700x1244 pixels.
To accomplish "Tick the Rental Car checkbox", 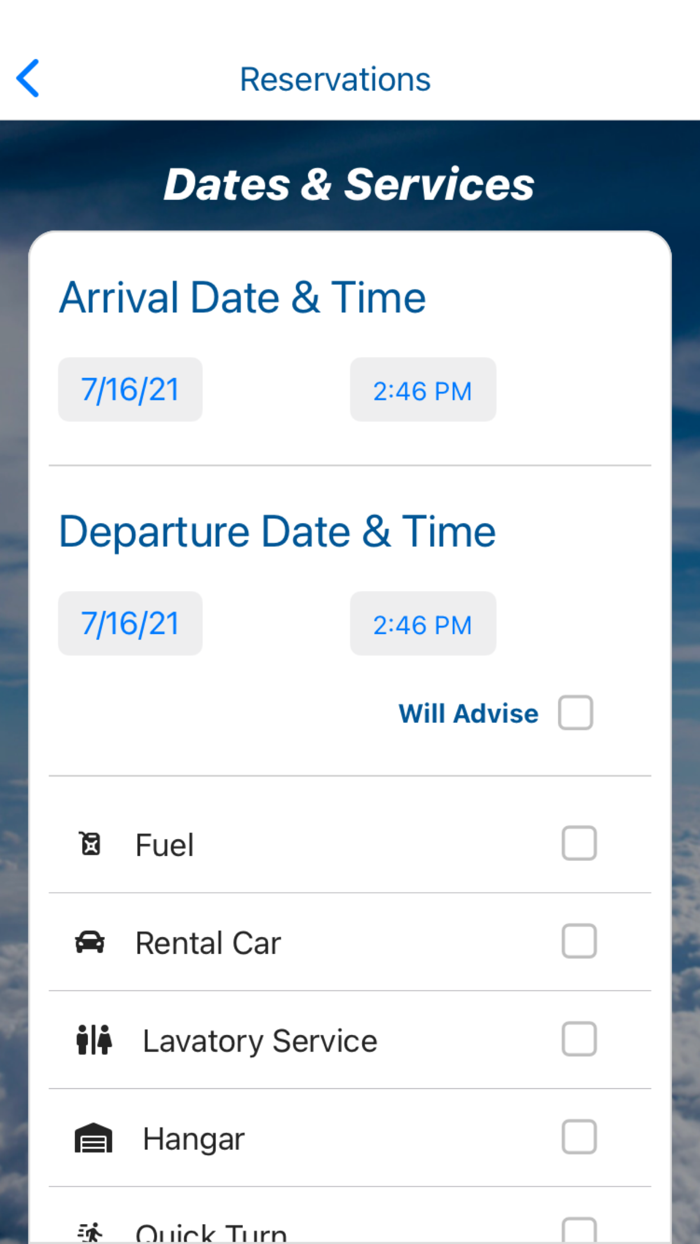I will (x=578, y=941).
